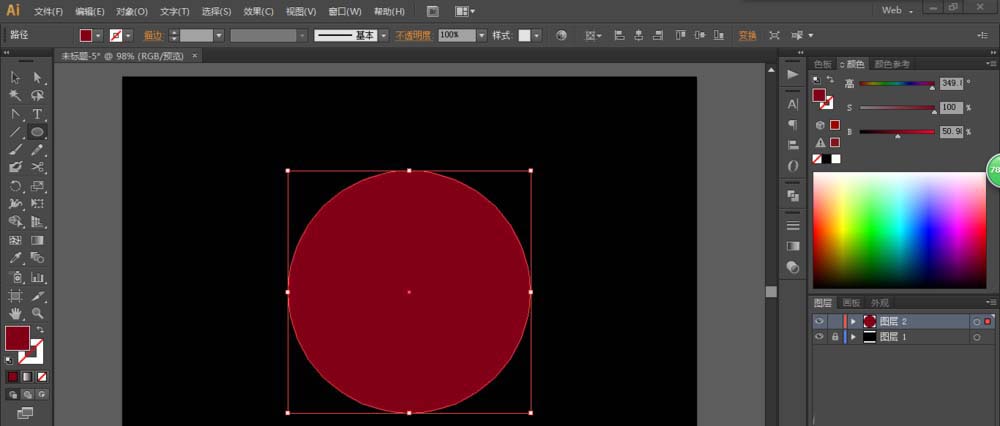
Task: Switch to the 外观 appearance tab
Action: pyautogui.click(x=879, y=303)
